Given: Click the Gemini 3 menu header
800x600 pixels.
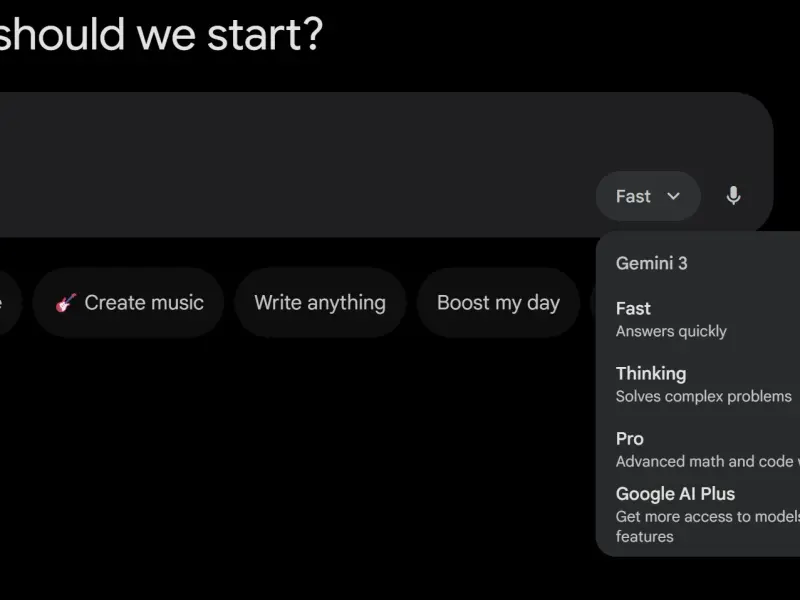Looking at the screenshot, I should [x=652, y=263].
